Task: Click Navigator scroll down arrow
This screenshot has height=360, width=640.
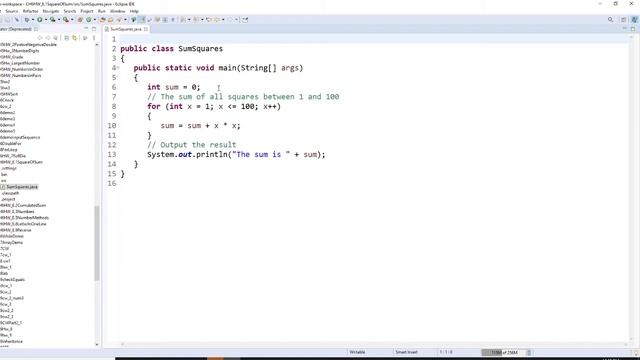Action: tap(97, 344)
